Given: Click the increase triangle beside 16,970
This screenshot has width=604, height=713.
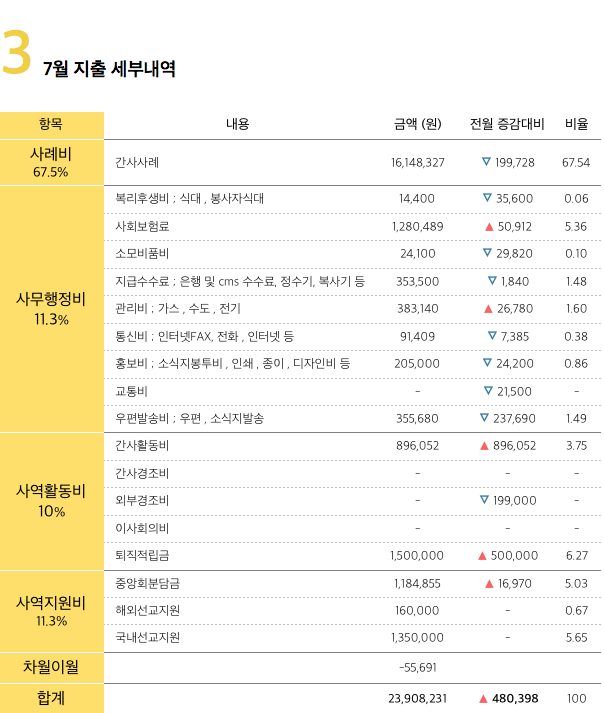Looking at the screenshot, I should (489, 583).
